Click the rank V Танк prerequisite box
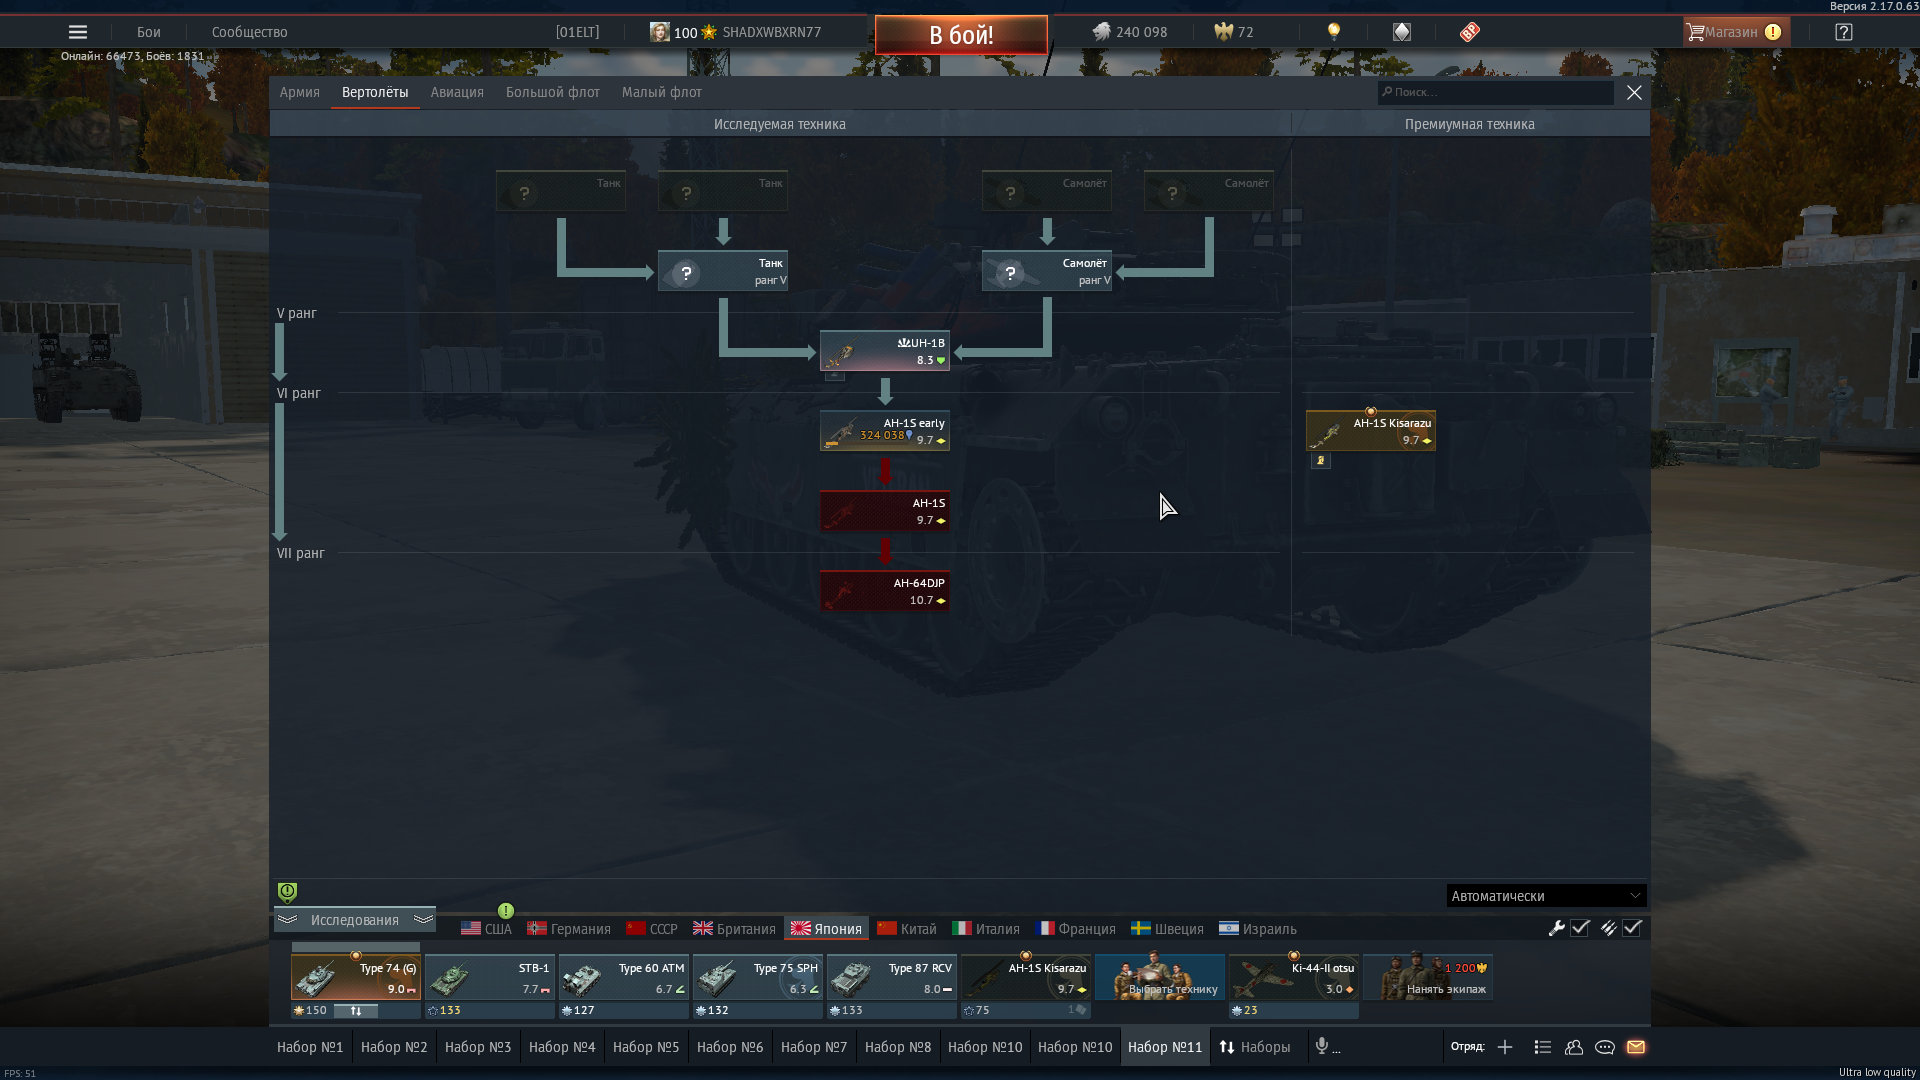Viewport: 1920px width, 1080px height. coord(723,271)
